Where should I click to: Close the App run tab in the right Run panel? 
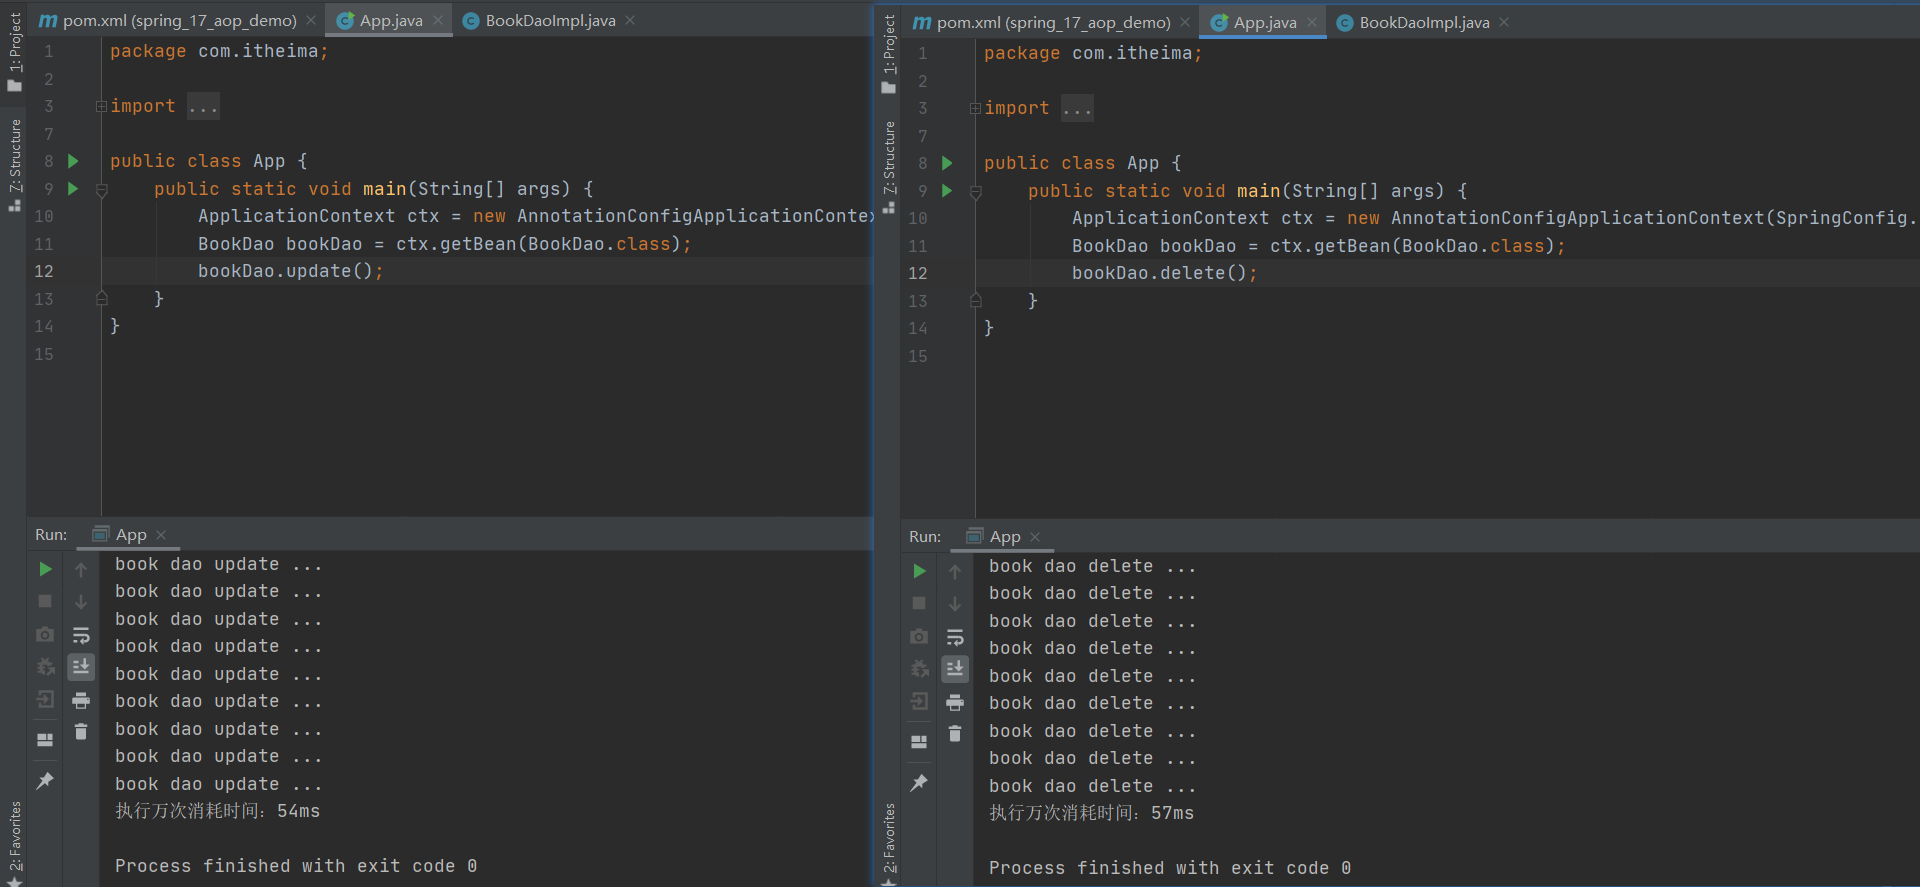[x=1035, y=537]
